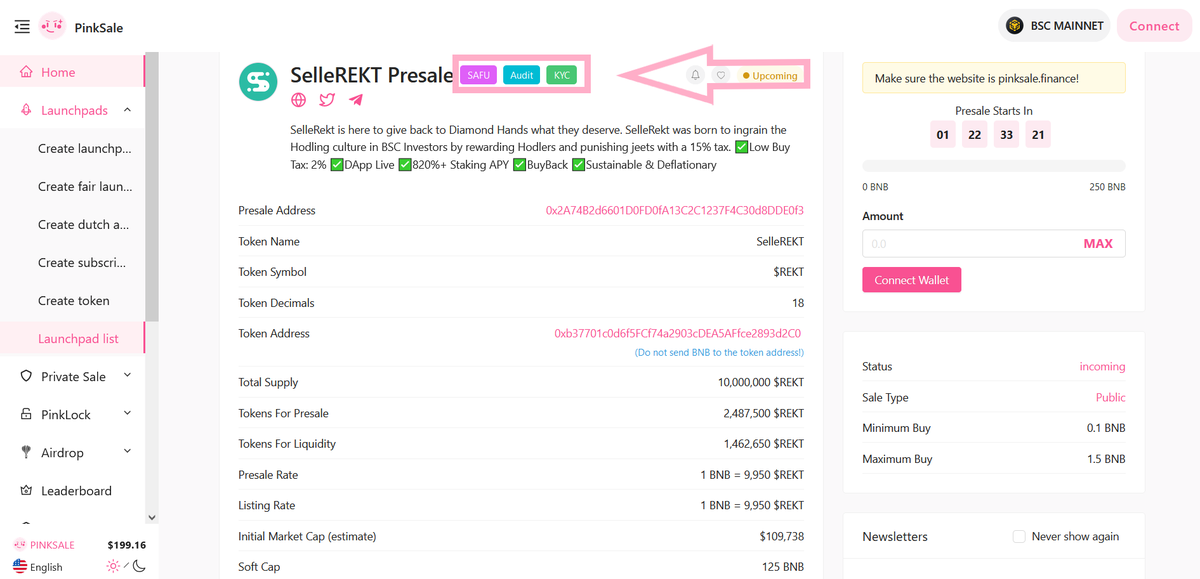This screenshot has width=1200, height=579.
Task: Click the BSC MAINNET network selector
Action: pos(1054,25)
